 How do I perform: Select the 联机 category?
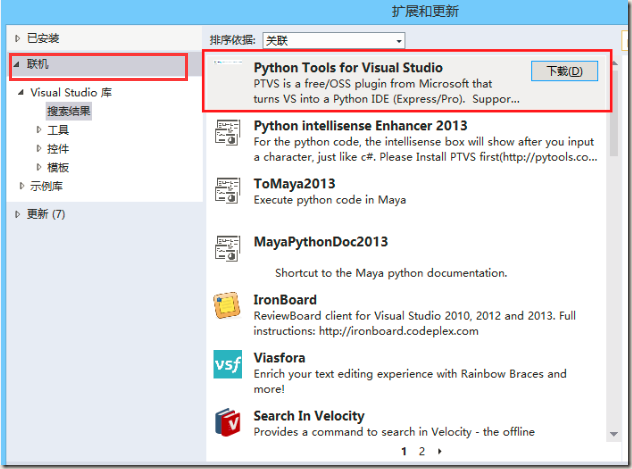click(x=38, y=64)
